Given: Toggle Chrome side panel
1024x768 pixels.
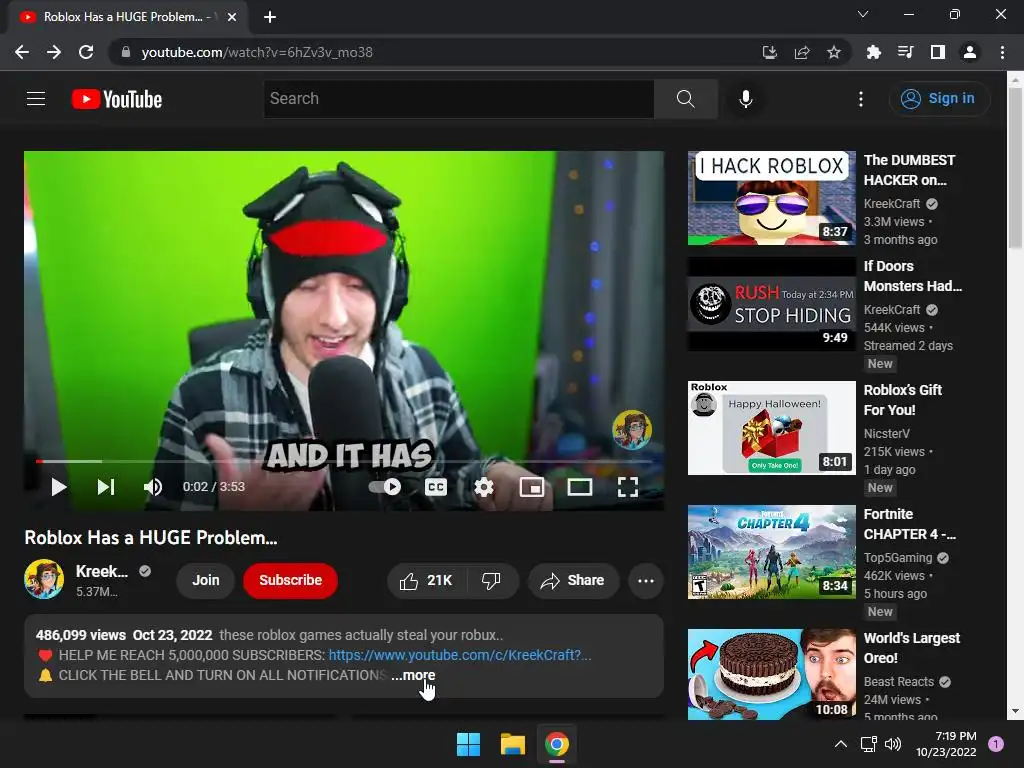Looking at the screenshot, I should click(x=938, y=52).
